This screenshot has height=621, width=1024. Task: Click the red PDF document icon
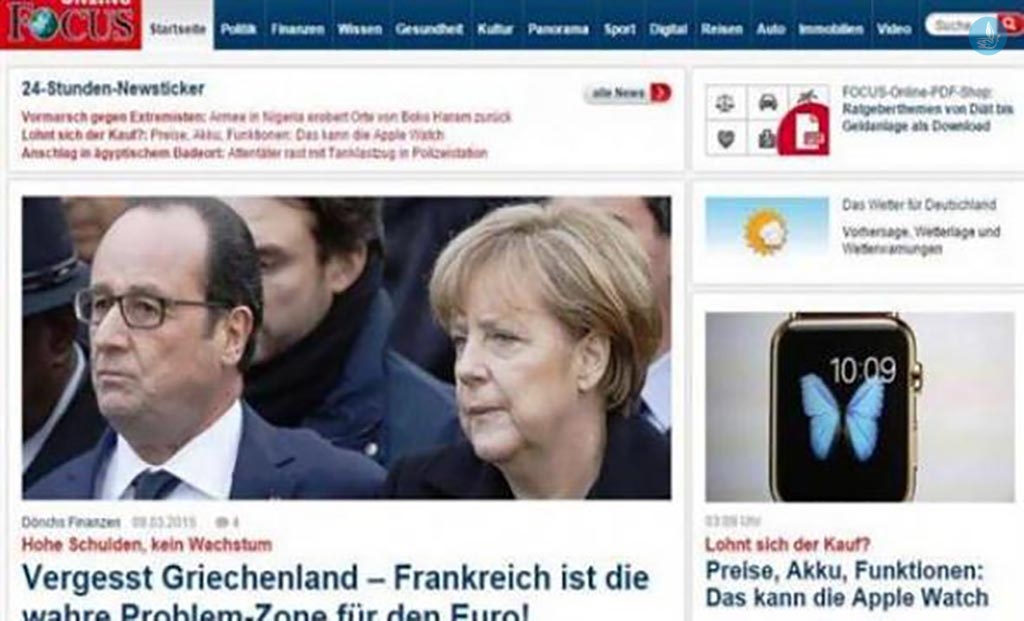tap(805, 129)
